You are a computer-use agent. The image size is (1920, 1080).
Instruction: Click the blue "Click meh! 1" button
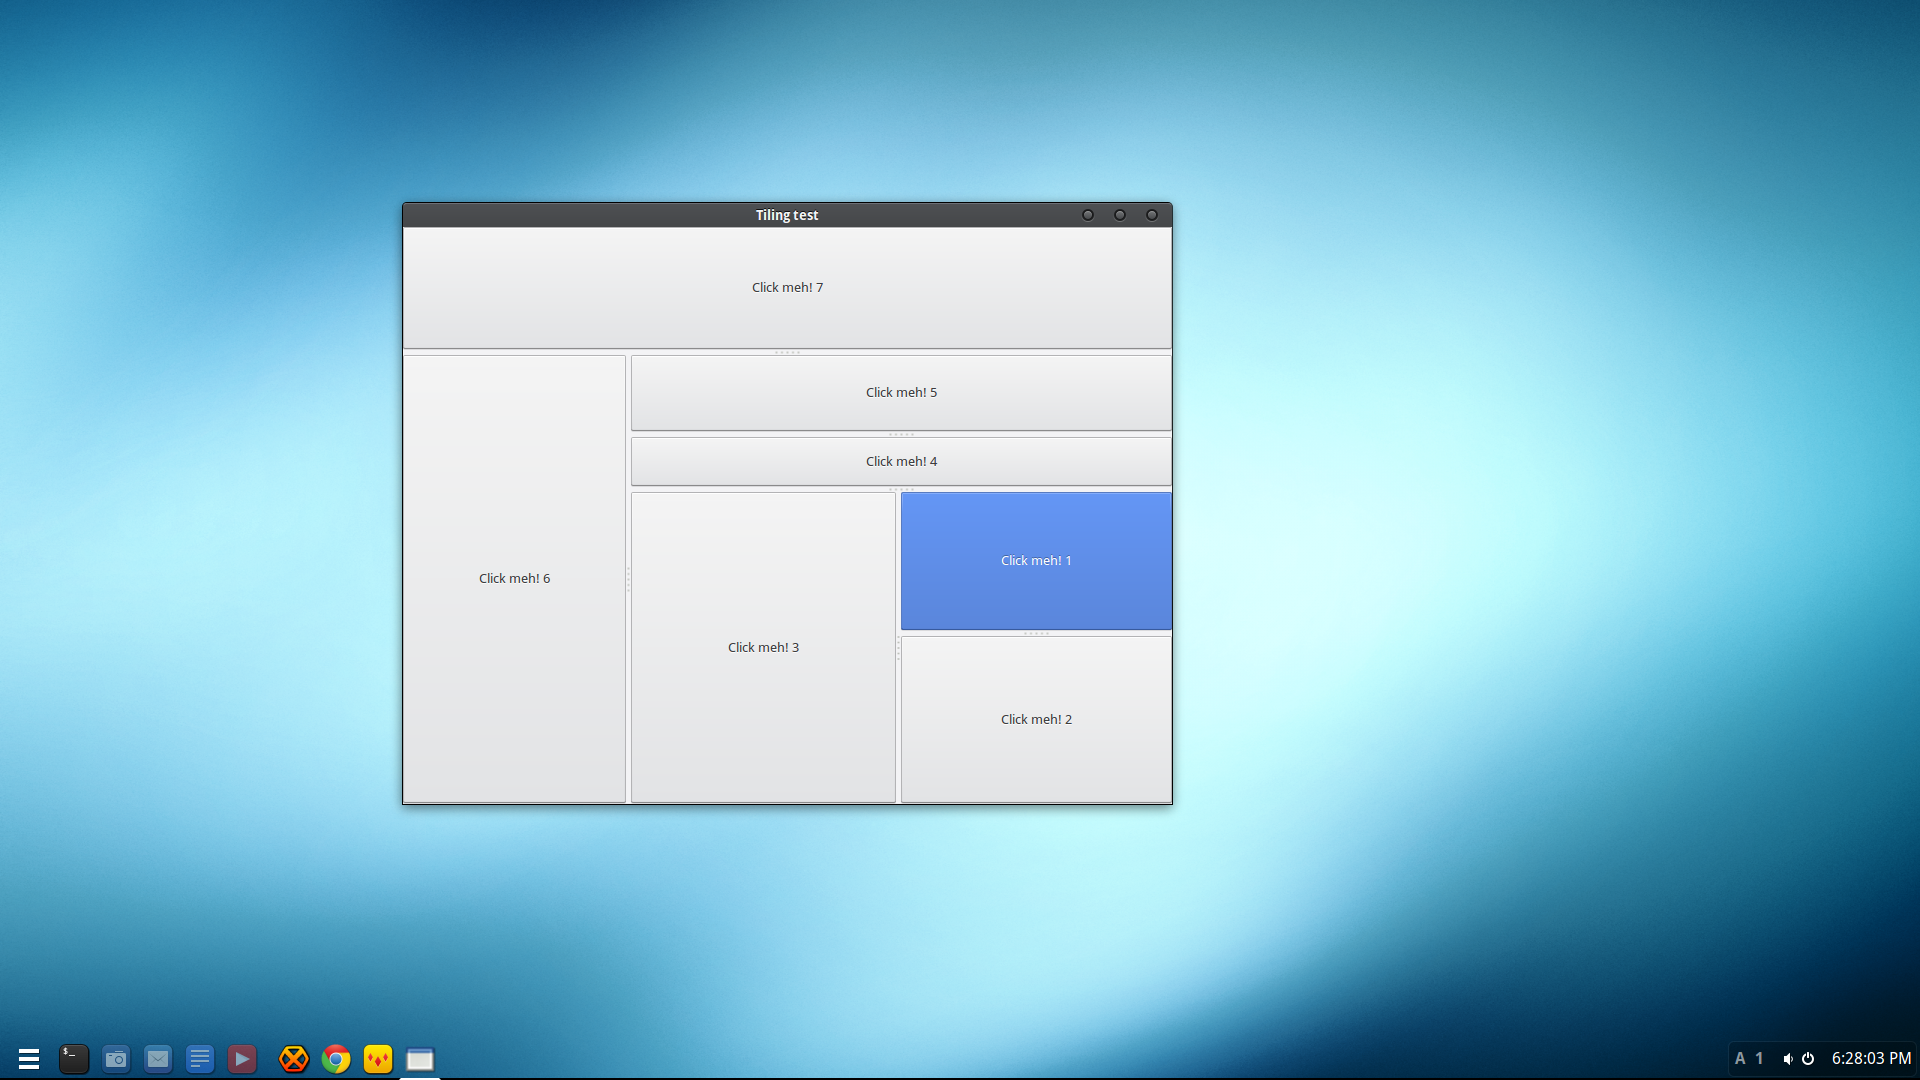tap(1036, 561)
